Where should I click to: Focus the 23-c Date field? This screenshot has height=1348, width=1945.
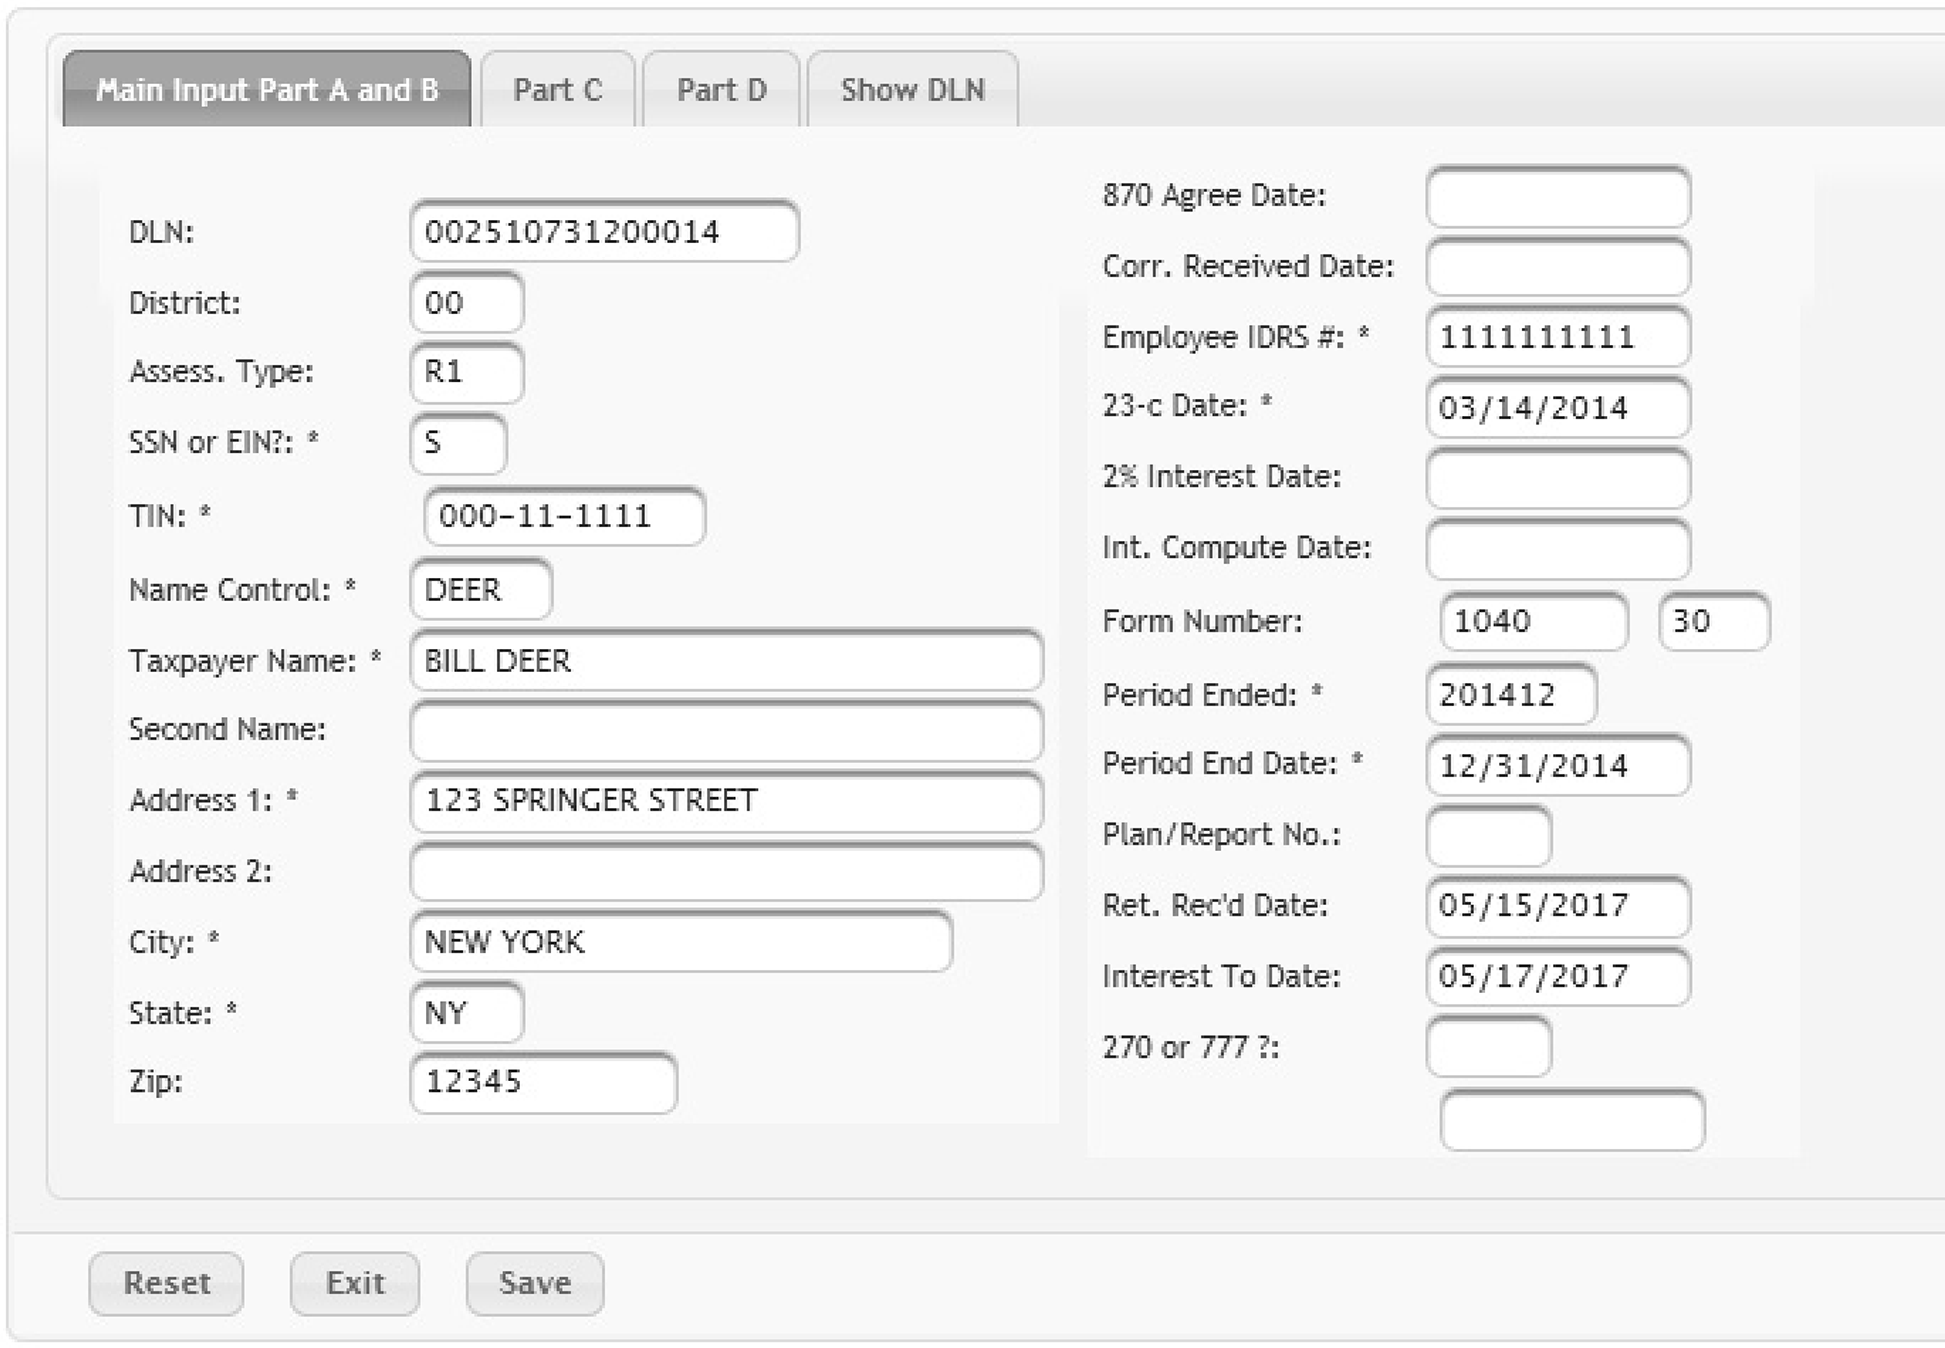point(1557,408)
